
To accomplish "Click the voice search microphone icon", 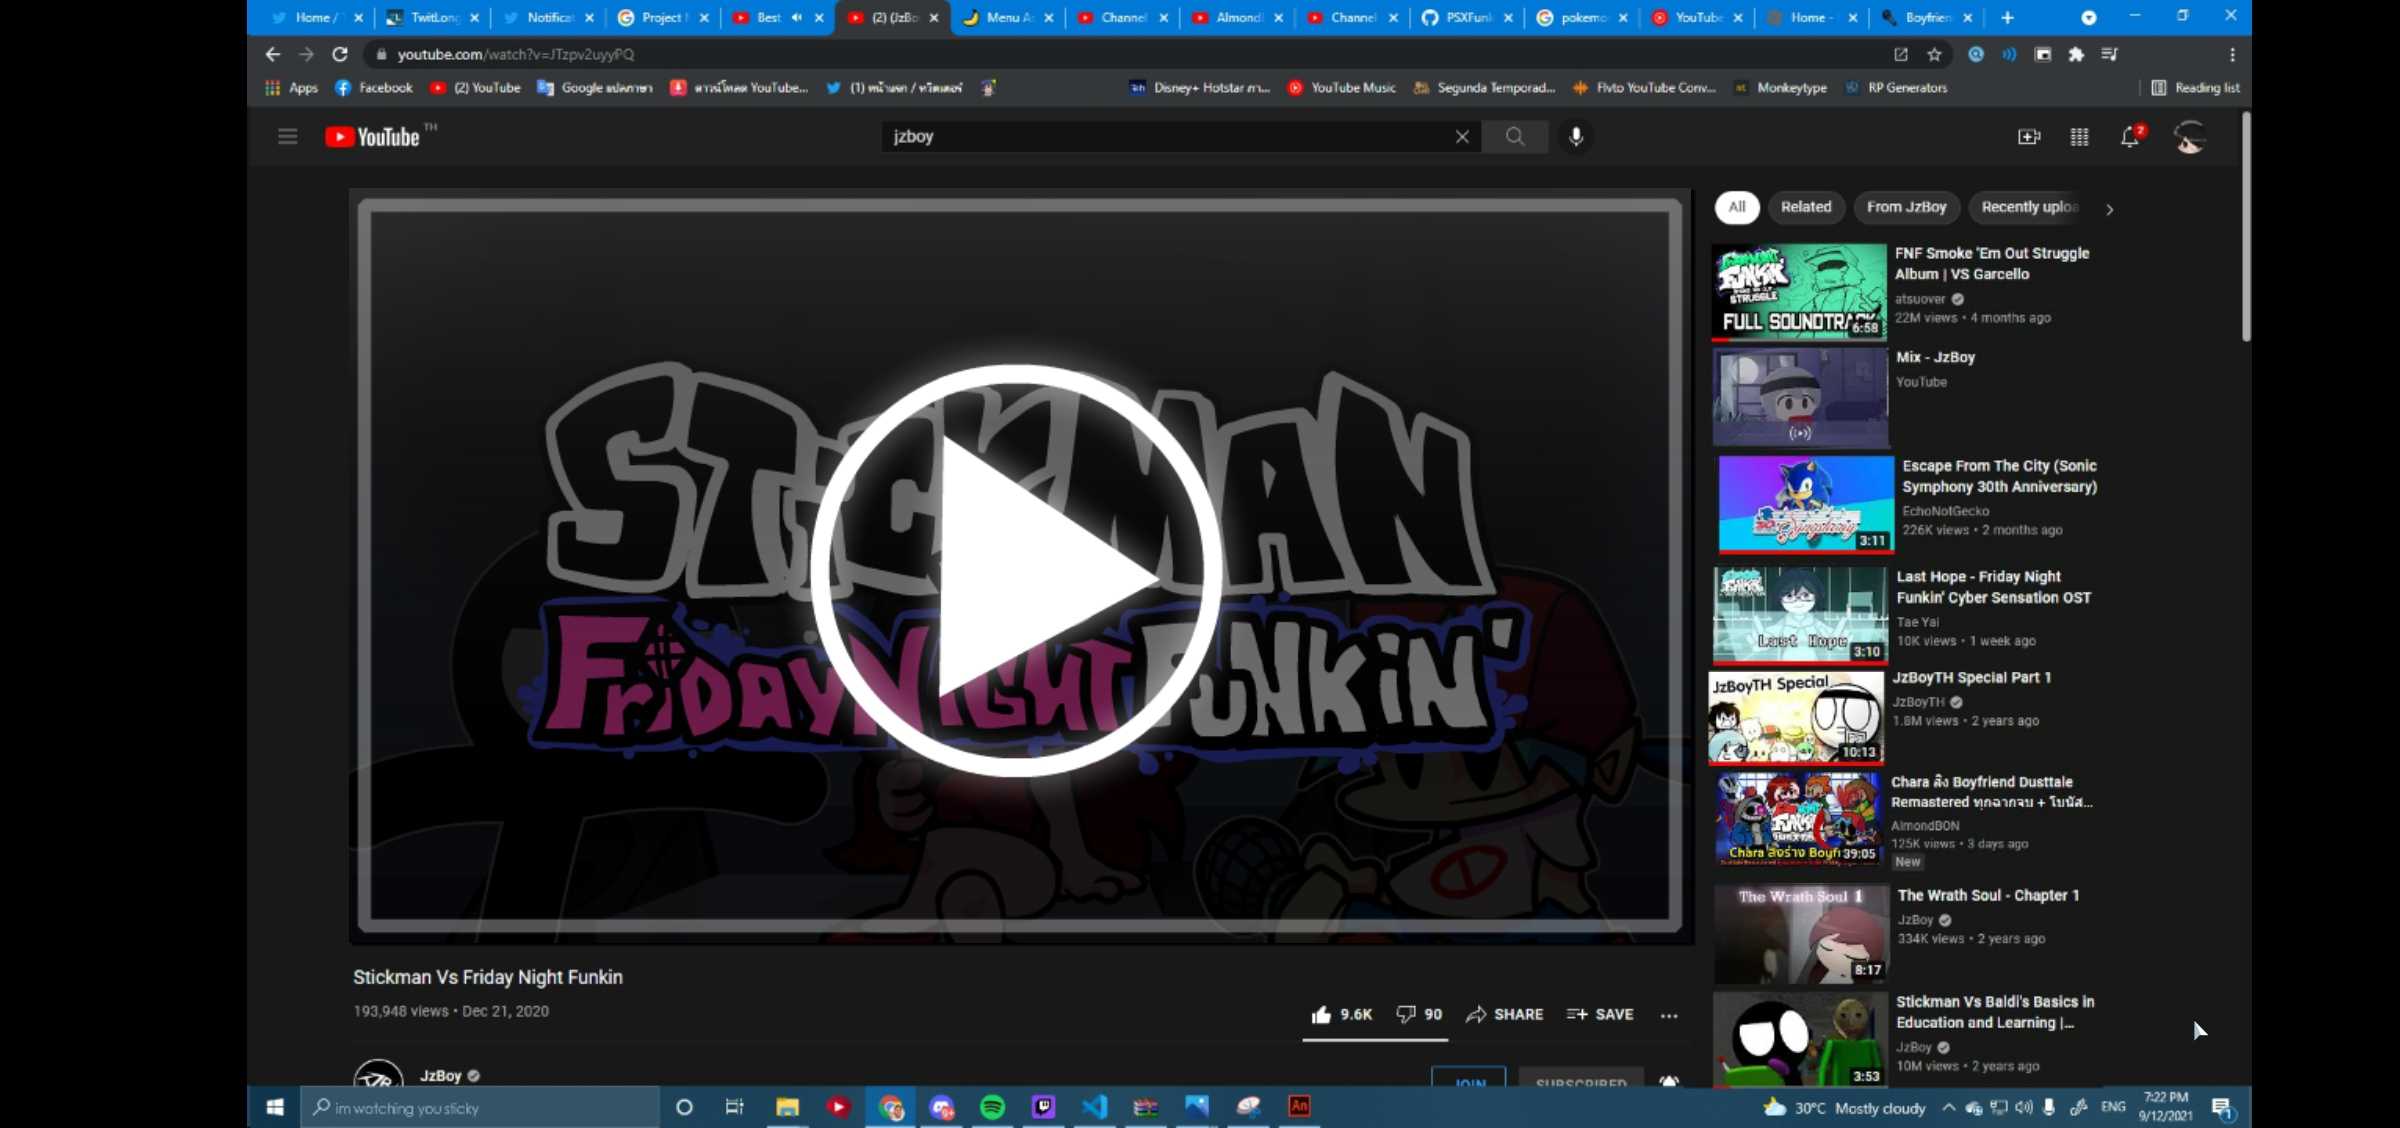I will click(1576, 136).
